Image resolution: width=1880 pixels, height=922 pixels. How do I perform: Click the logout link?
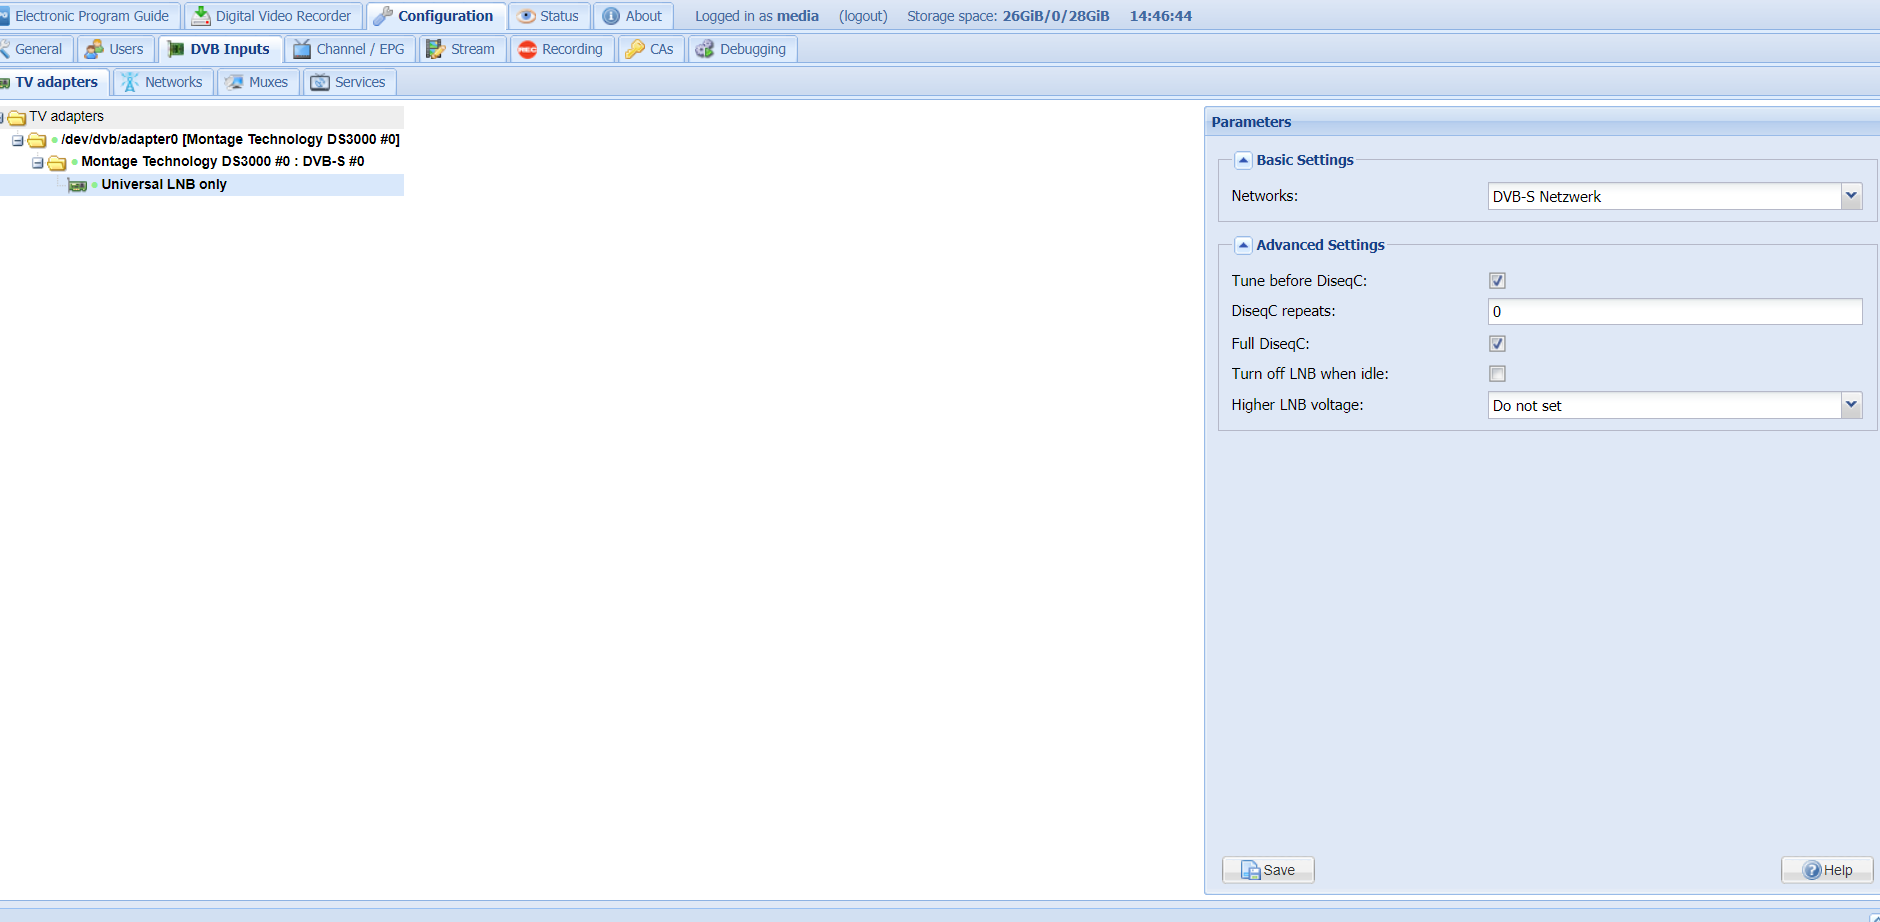pos(863,16)
